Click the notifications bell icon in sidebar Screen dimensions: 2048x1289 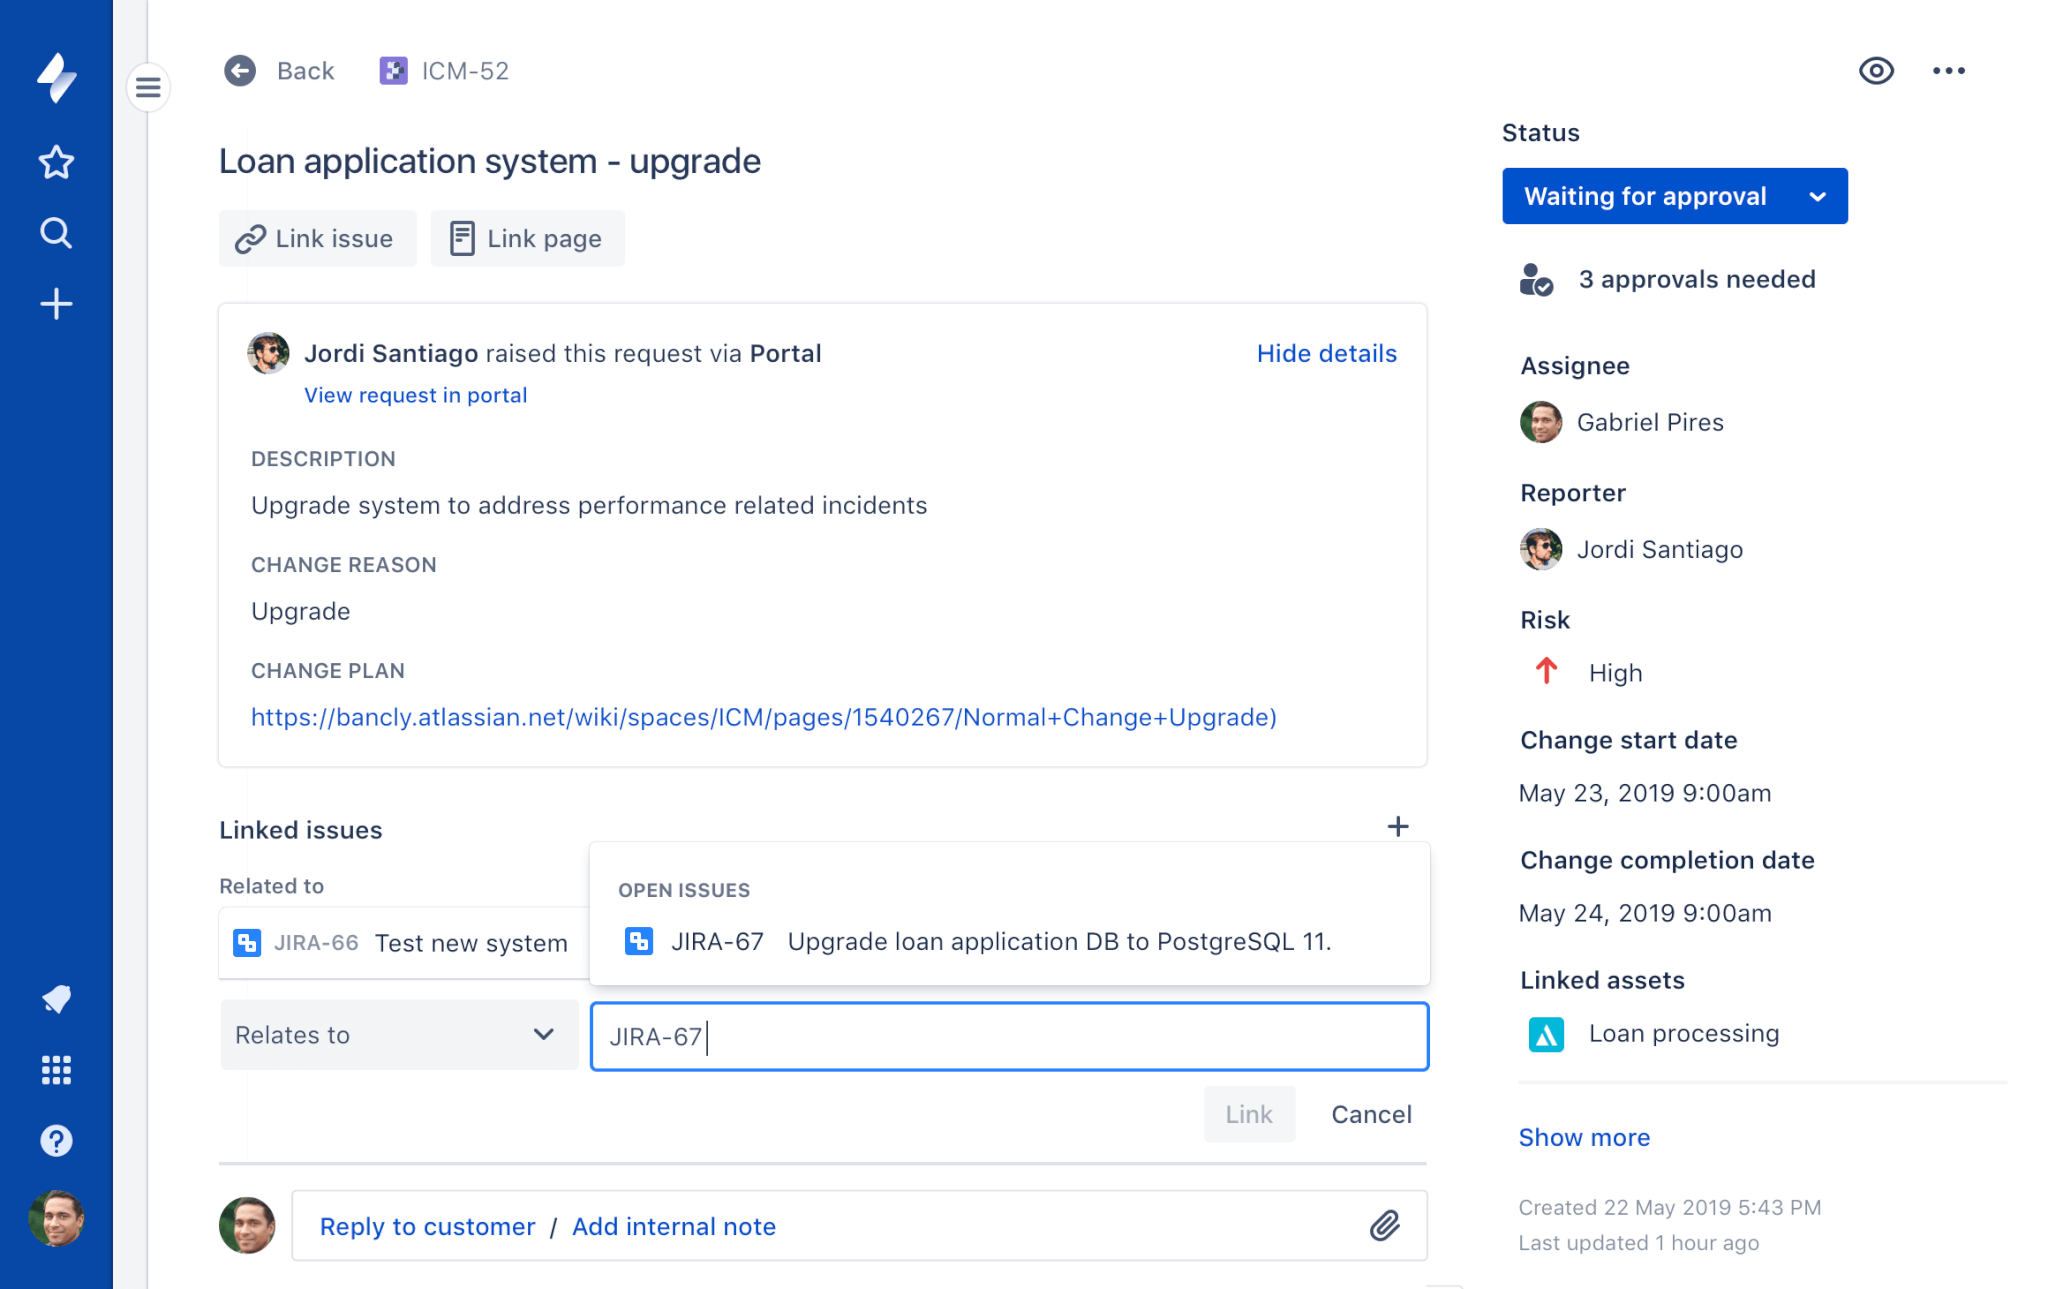point(56,996)
